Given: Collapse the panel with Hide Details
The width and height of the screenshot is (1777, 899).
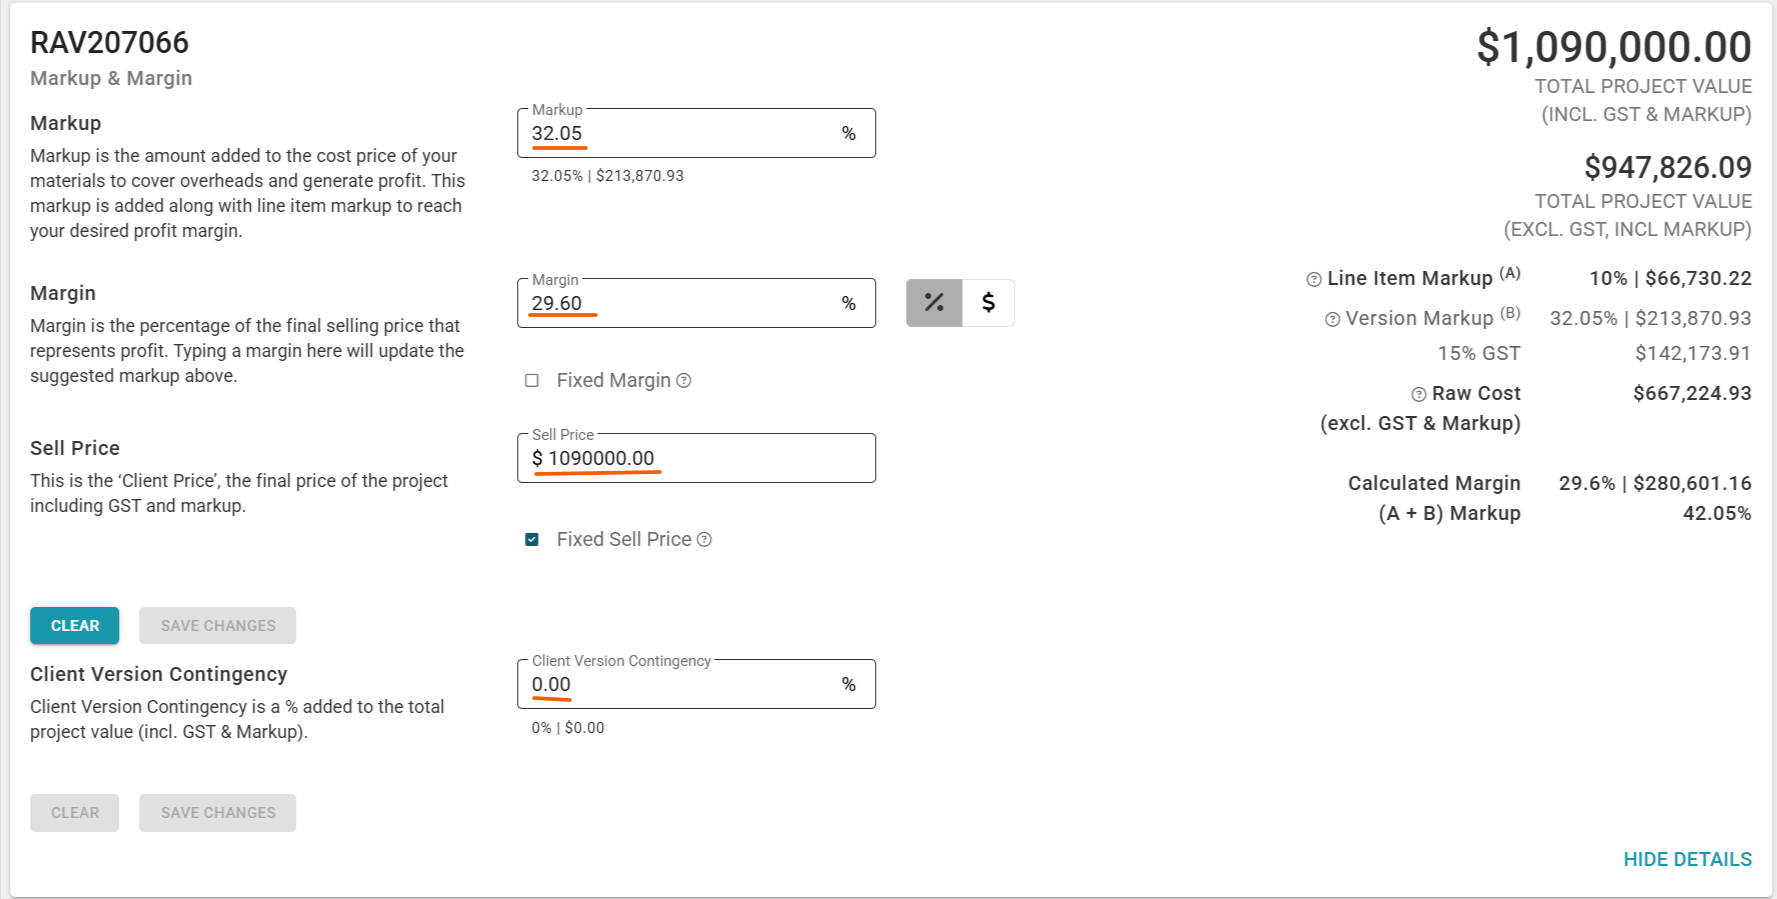Looking at the screenshot, I should 1687,859.
